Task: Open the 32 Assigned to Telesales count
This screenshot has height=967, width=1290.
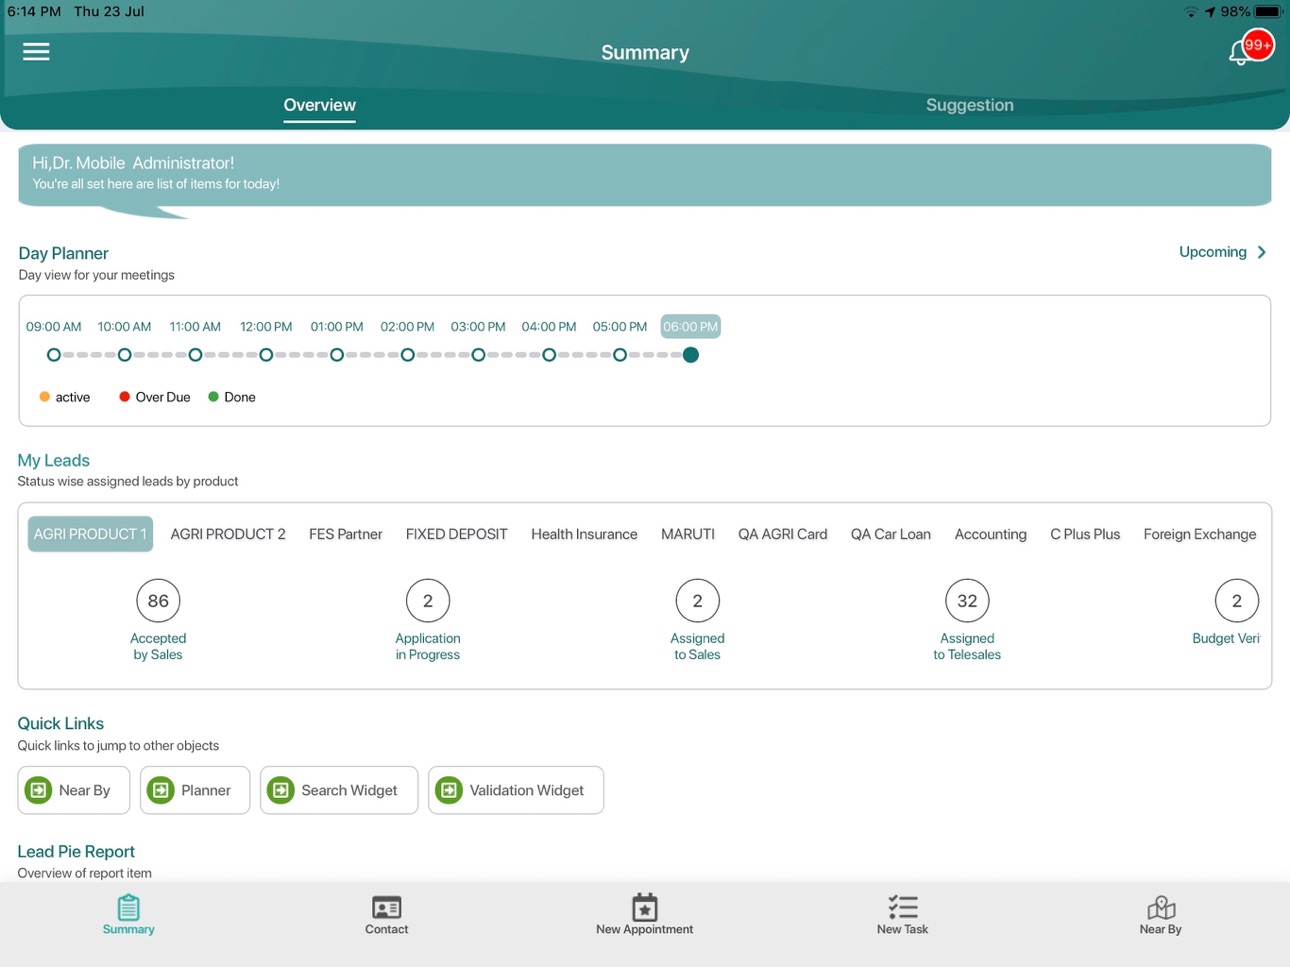Action: 967,601
